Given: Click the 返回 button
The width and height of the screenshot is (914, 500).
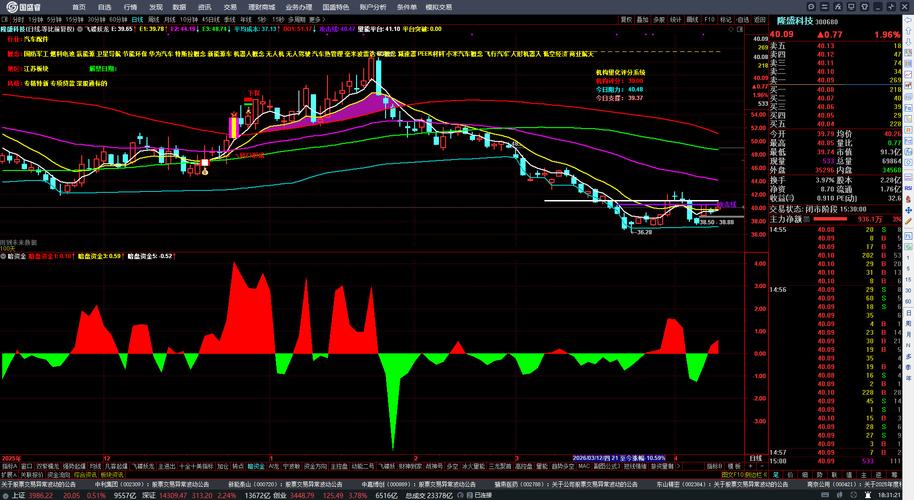Looking at the screenshot, I should [760, 19].
